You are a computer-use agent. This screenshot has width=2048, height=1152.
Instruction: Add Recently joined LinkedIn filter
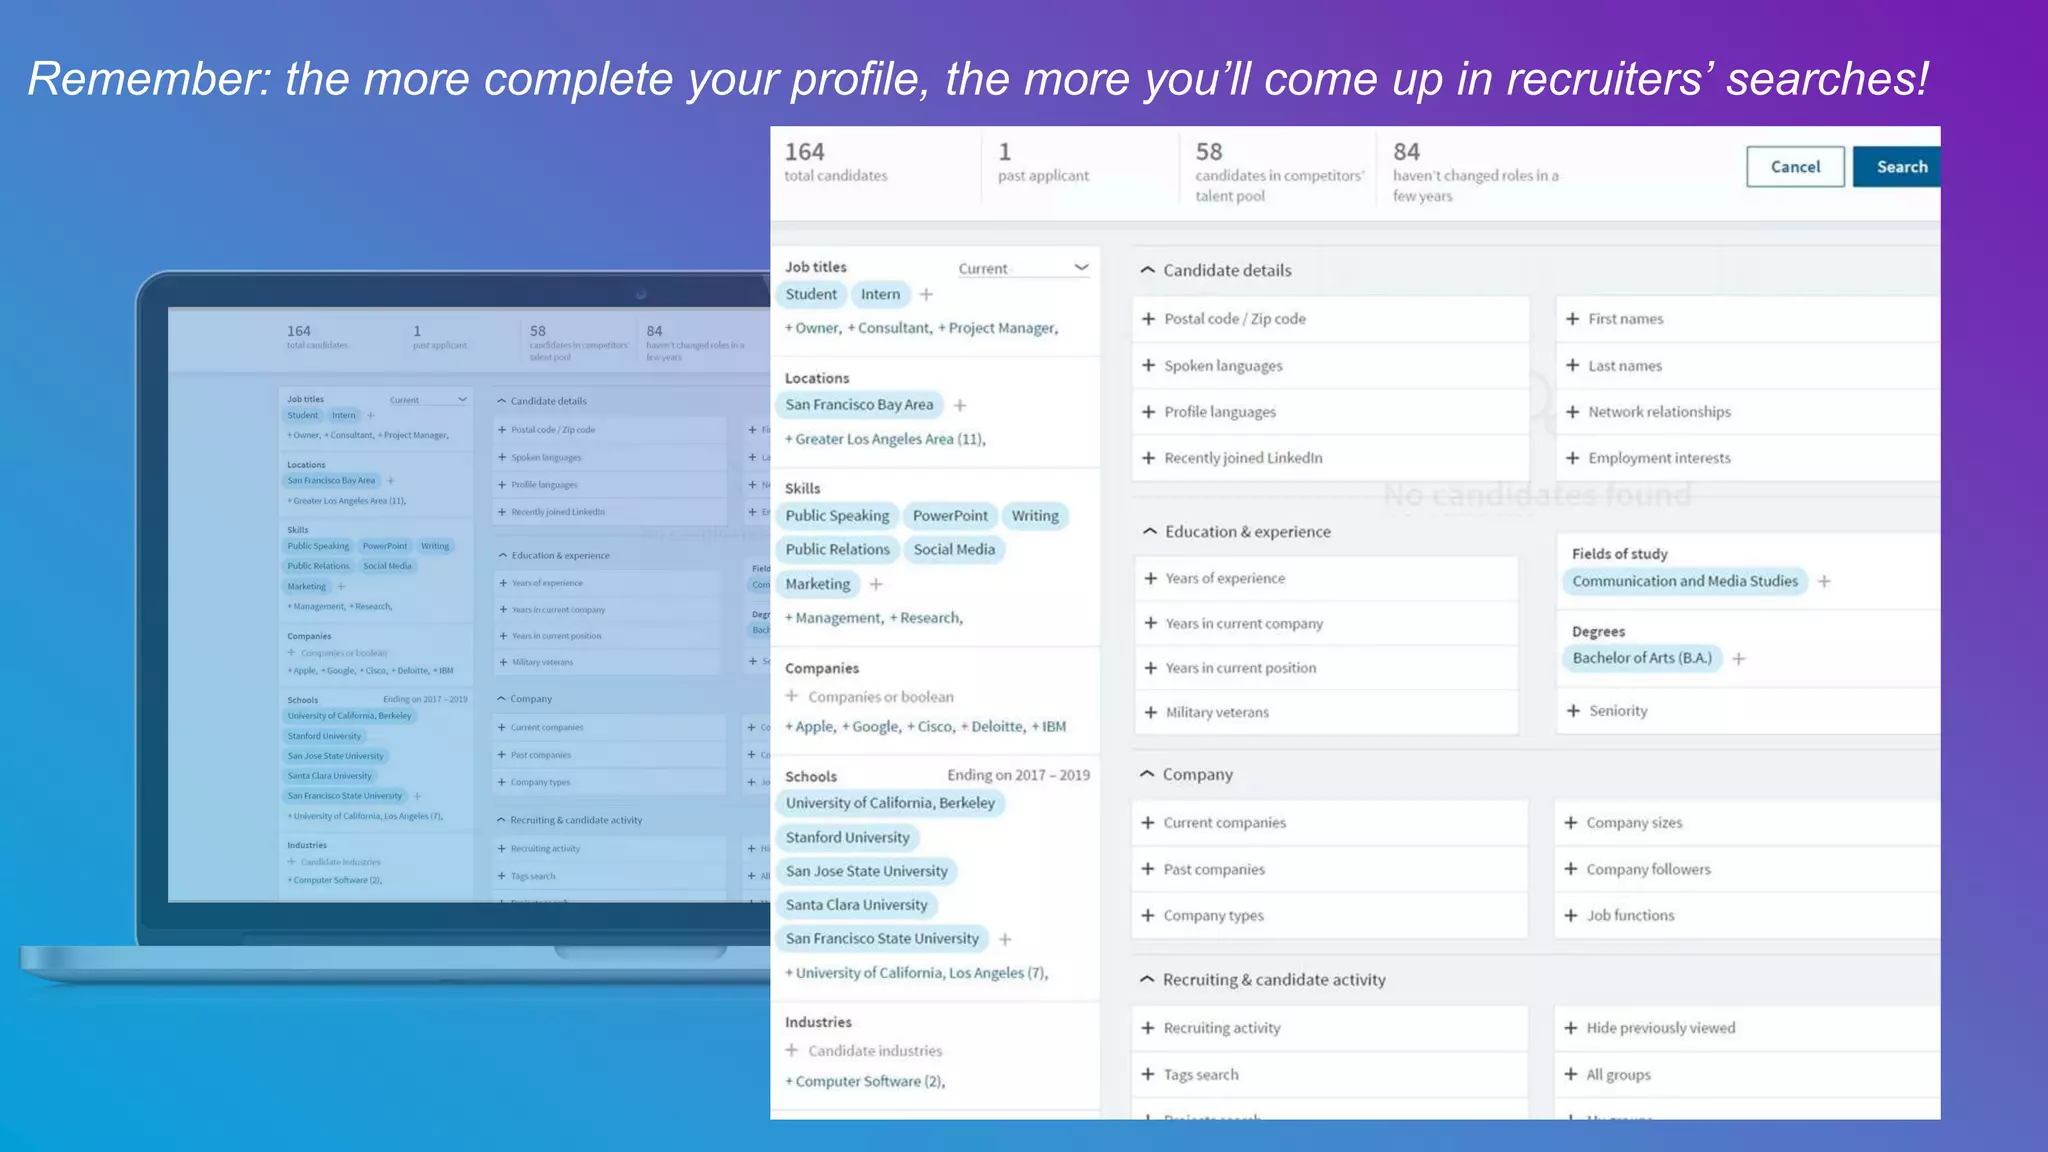point(1330,458)
